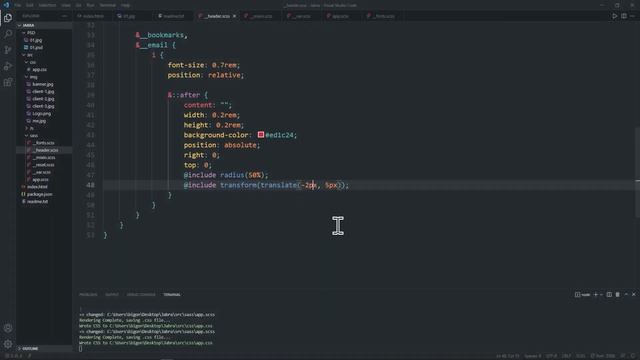
Task: Close the terminal panel
Action: point(633,294)
